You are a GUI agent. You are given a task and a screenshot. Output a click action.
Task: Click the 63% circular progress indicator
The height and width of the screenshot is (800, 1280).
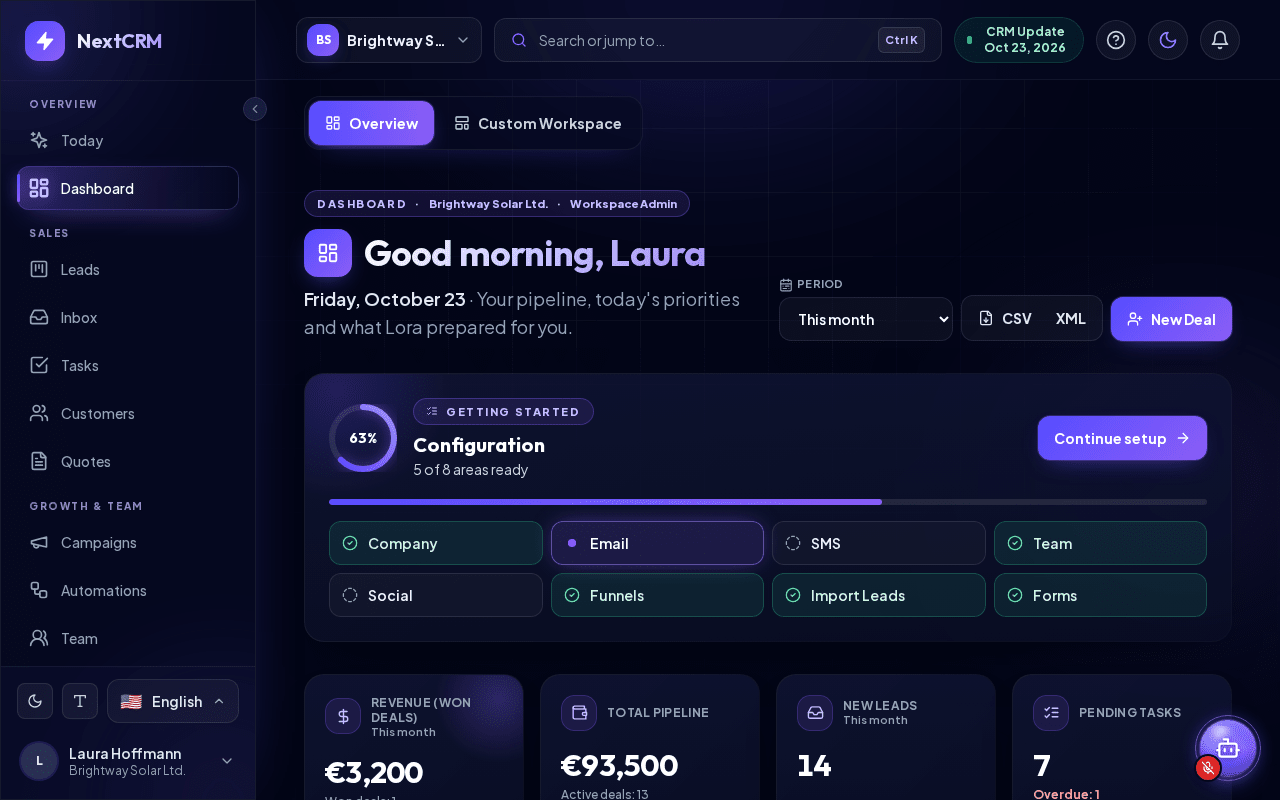(363, 438)
